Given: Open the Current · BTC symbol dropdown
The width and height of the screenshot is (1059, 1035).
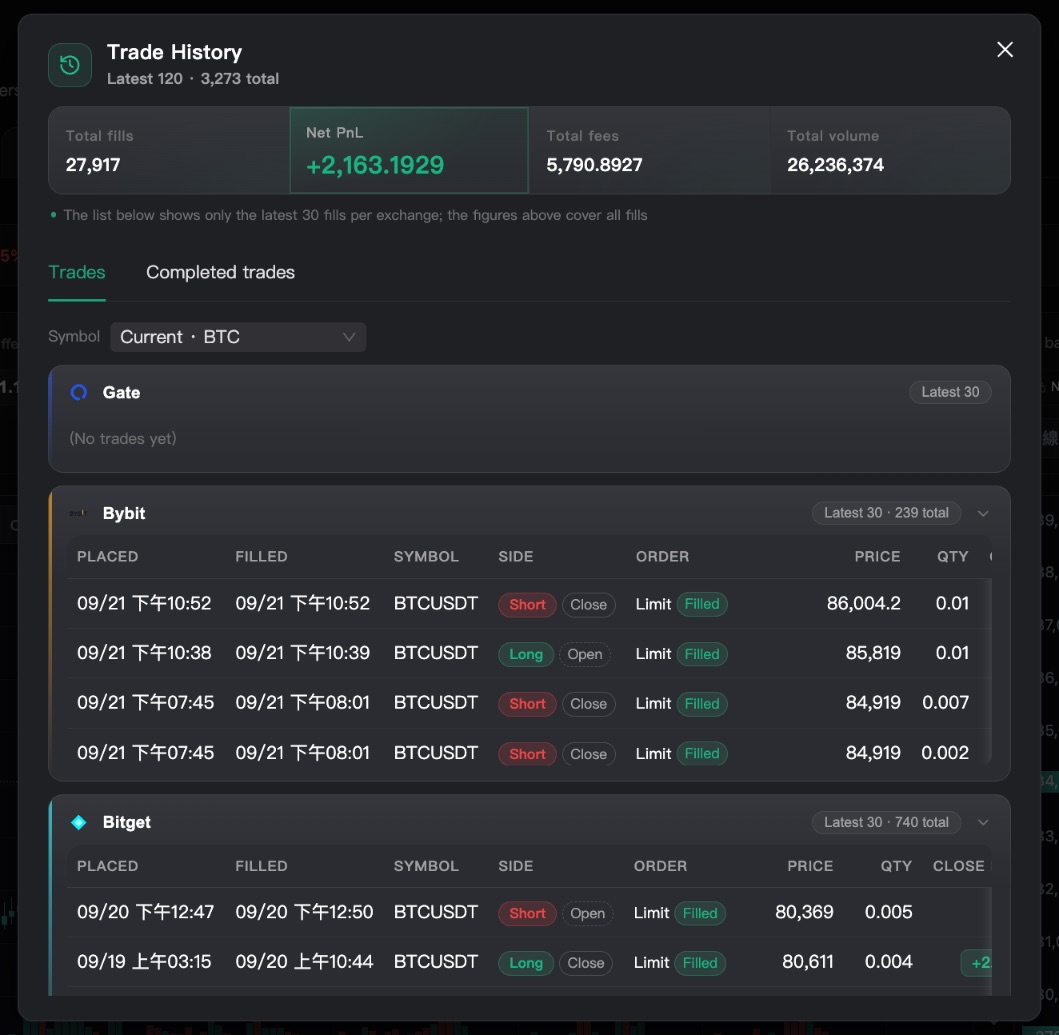Looking at the screenshot, I should pos(238,337).
